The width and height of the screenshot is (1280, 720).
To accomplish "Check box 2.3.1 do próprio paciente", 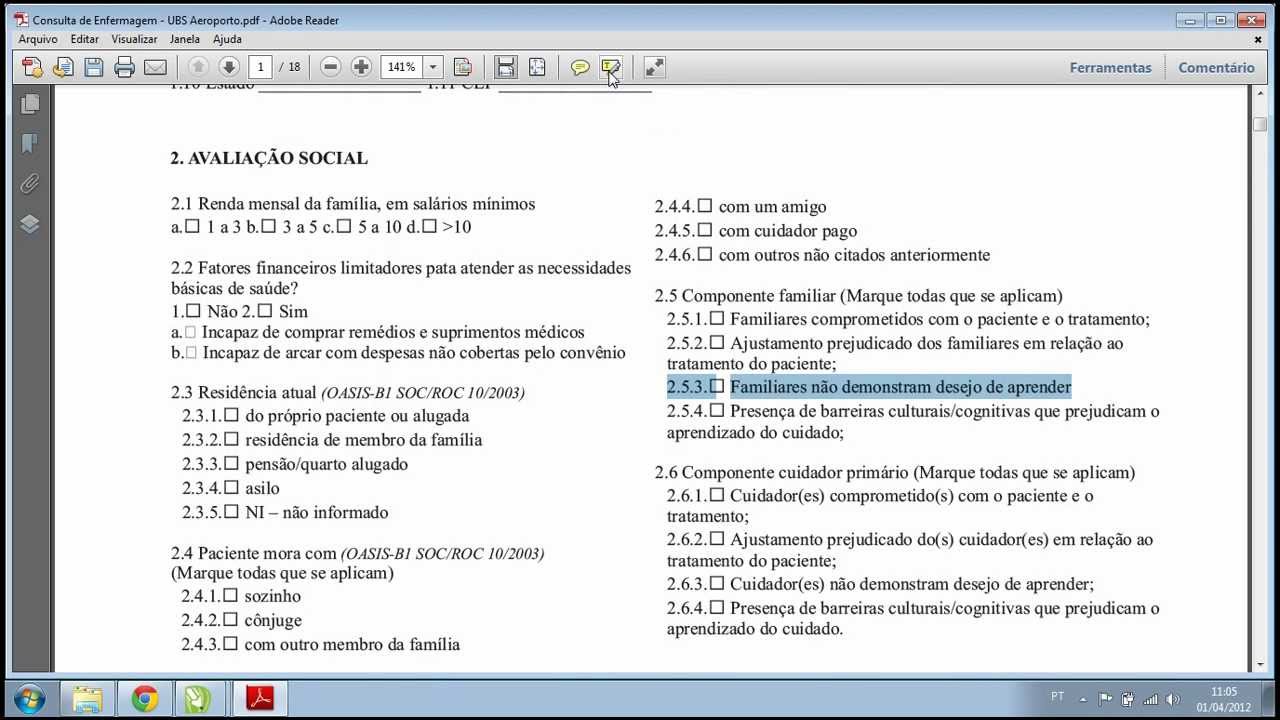I will (x=231, y=414).
